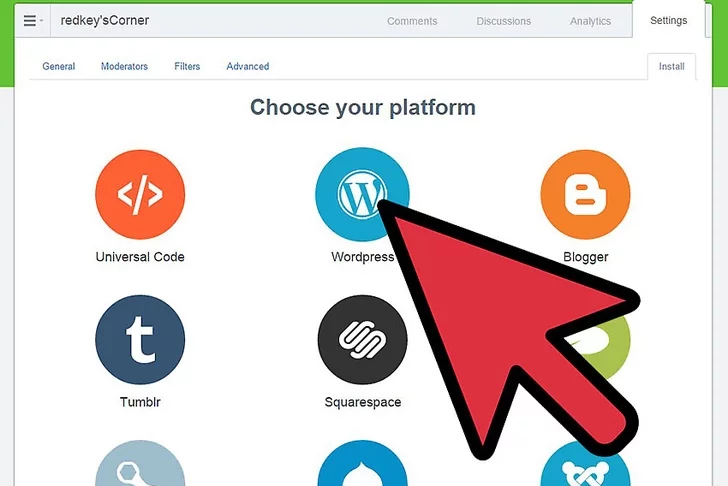Open General settings link
This screenshot has width=728, height=486.
pyautogui.click(x=58, y=66)
